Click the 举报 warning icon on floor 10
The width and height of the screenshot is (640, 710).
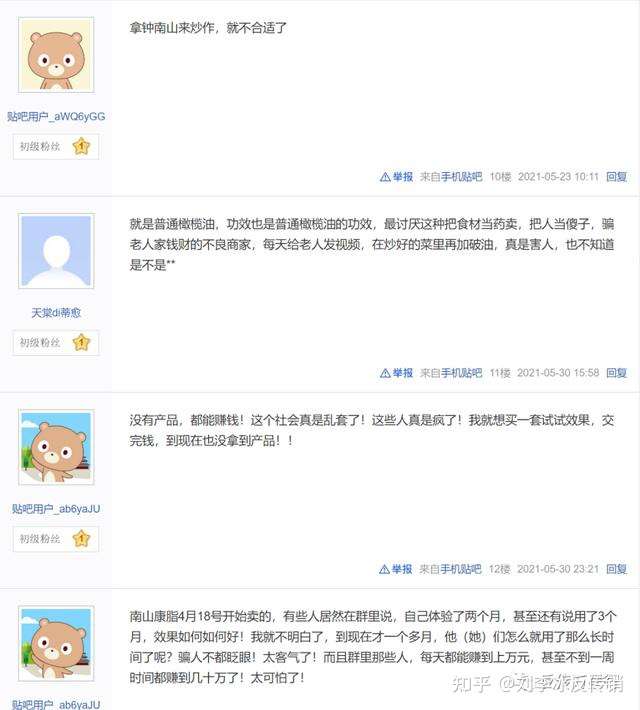point(385,177)
